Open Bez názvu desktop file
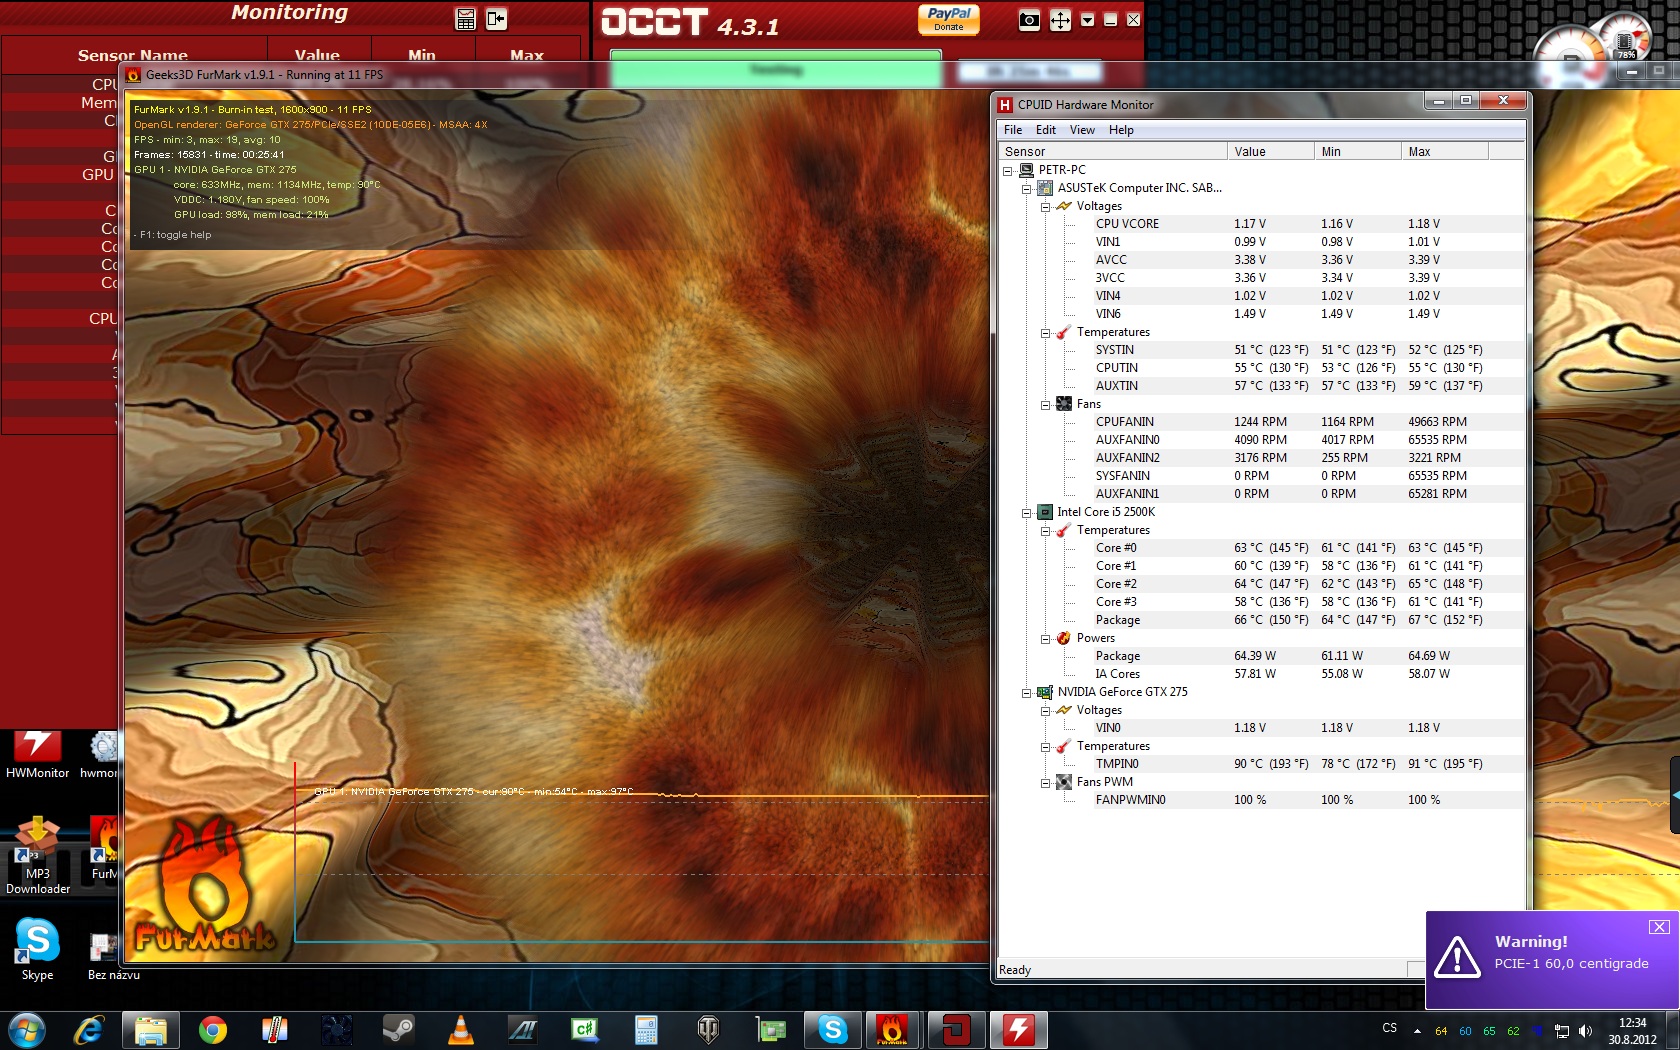Screen dimensions: 1680x1050 click(113, 956)
